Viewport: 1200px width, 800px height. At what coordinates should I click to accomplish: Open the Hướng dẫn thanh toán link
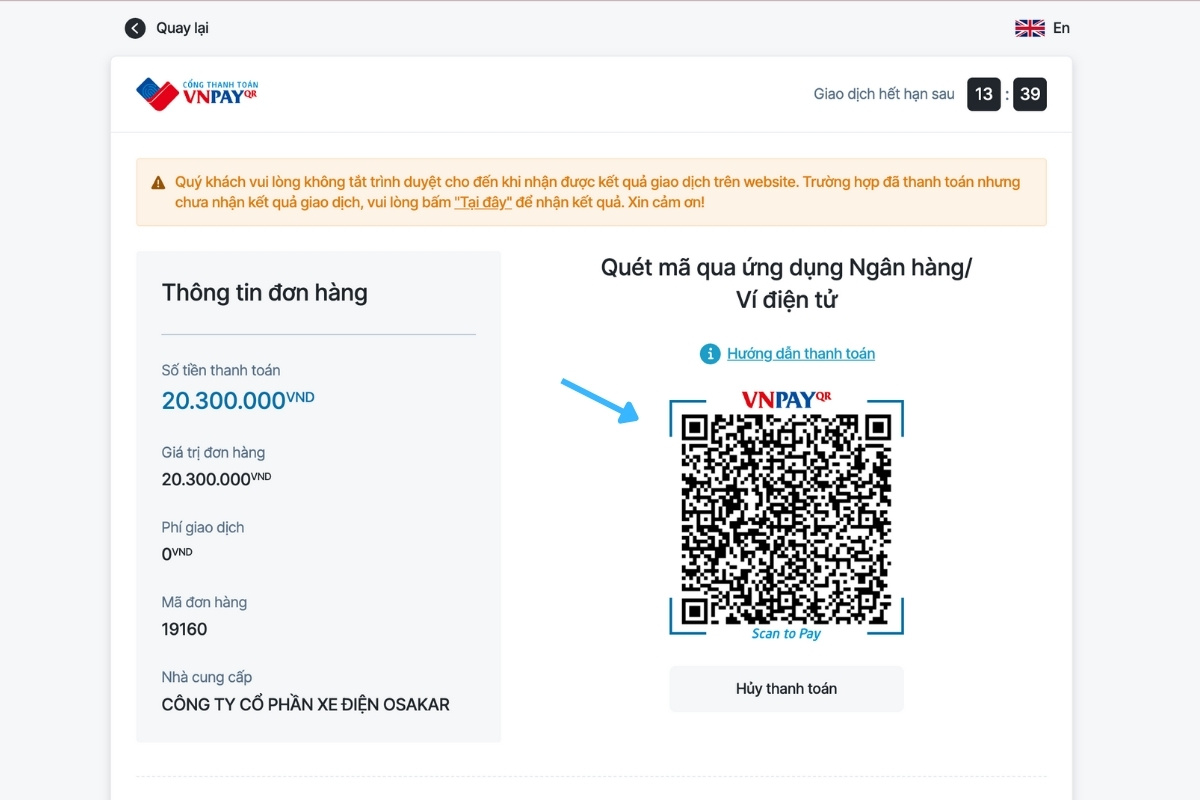pos(800,354)
